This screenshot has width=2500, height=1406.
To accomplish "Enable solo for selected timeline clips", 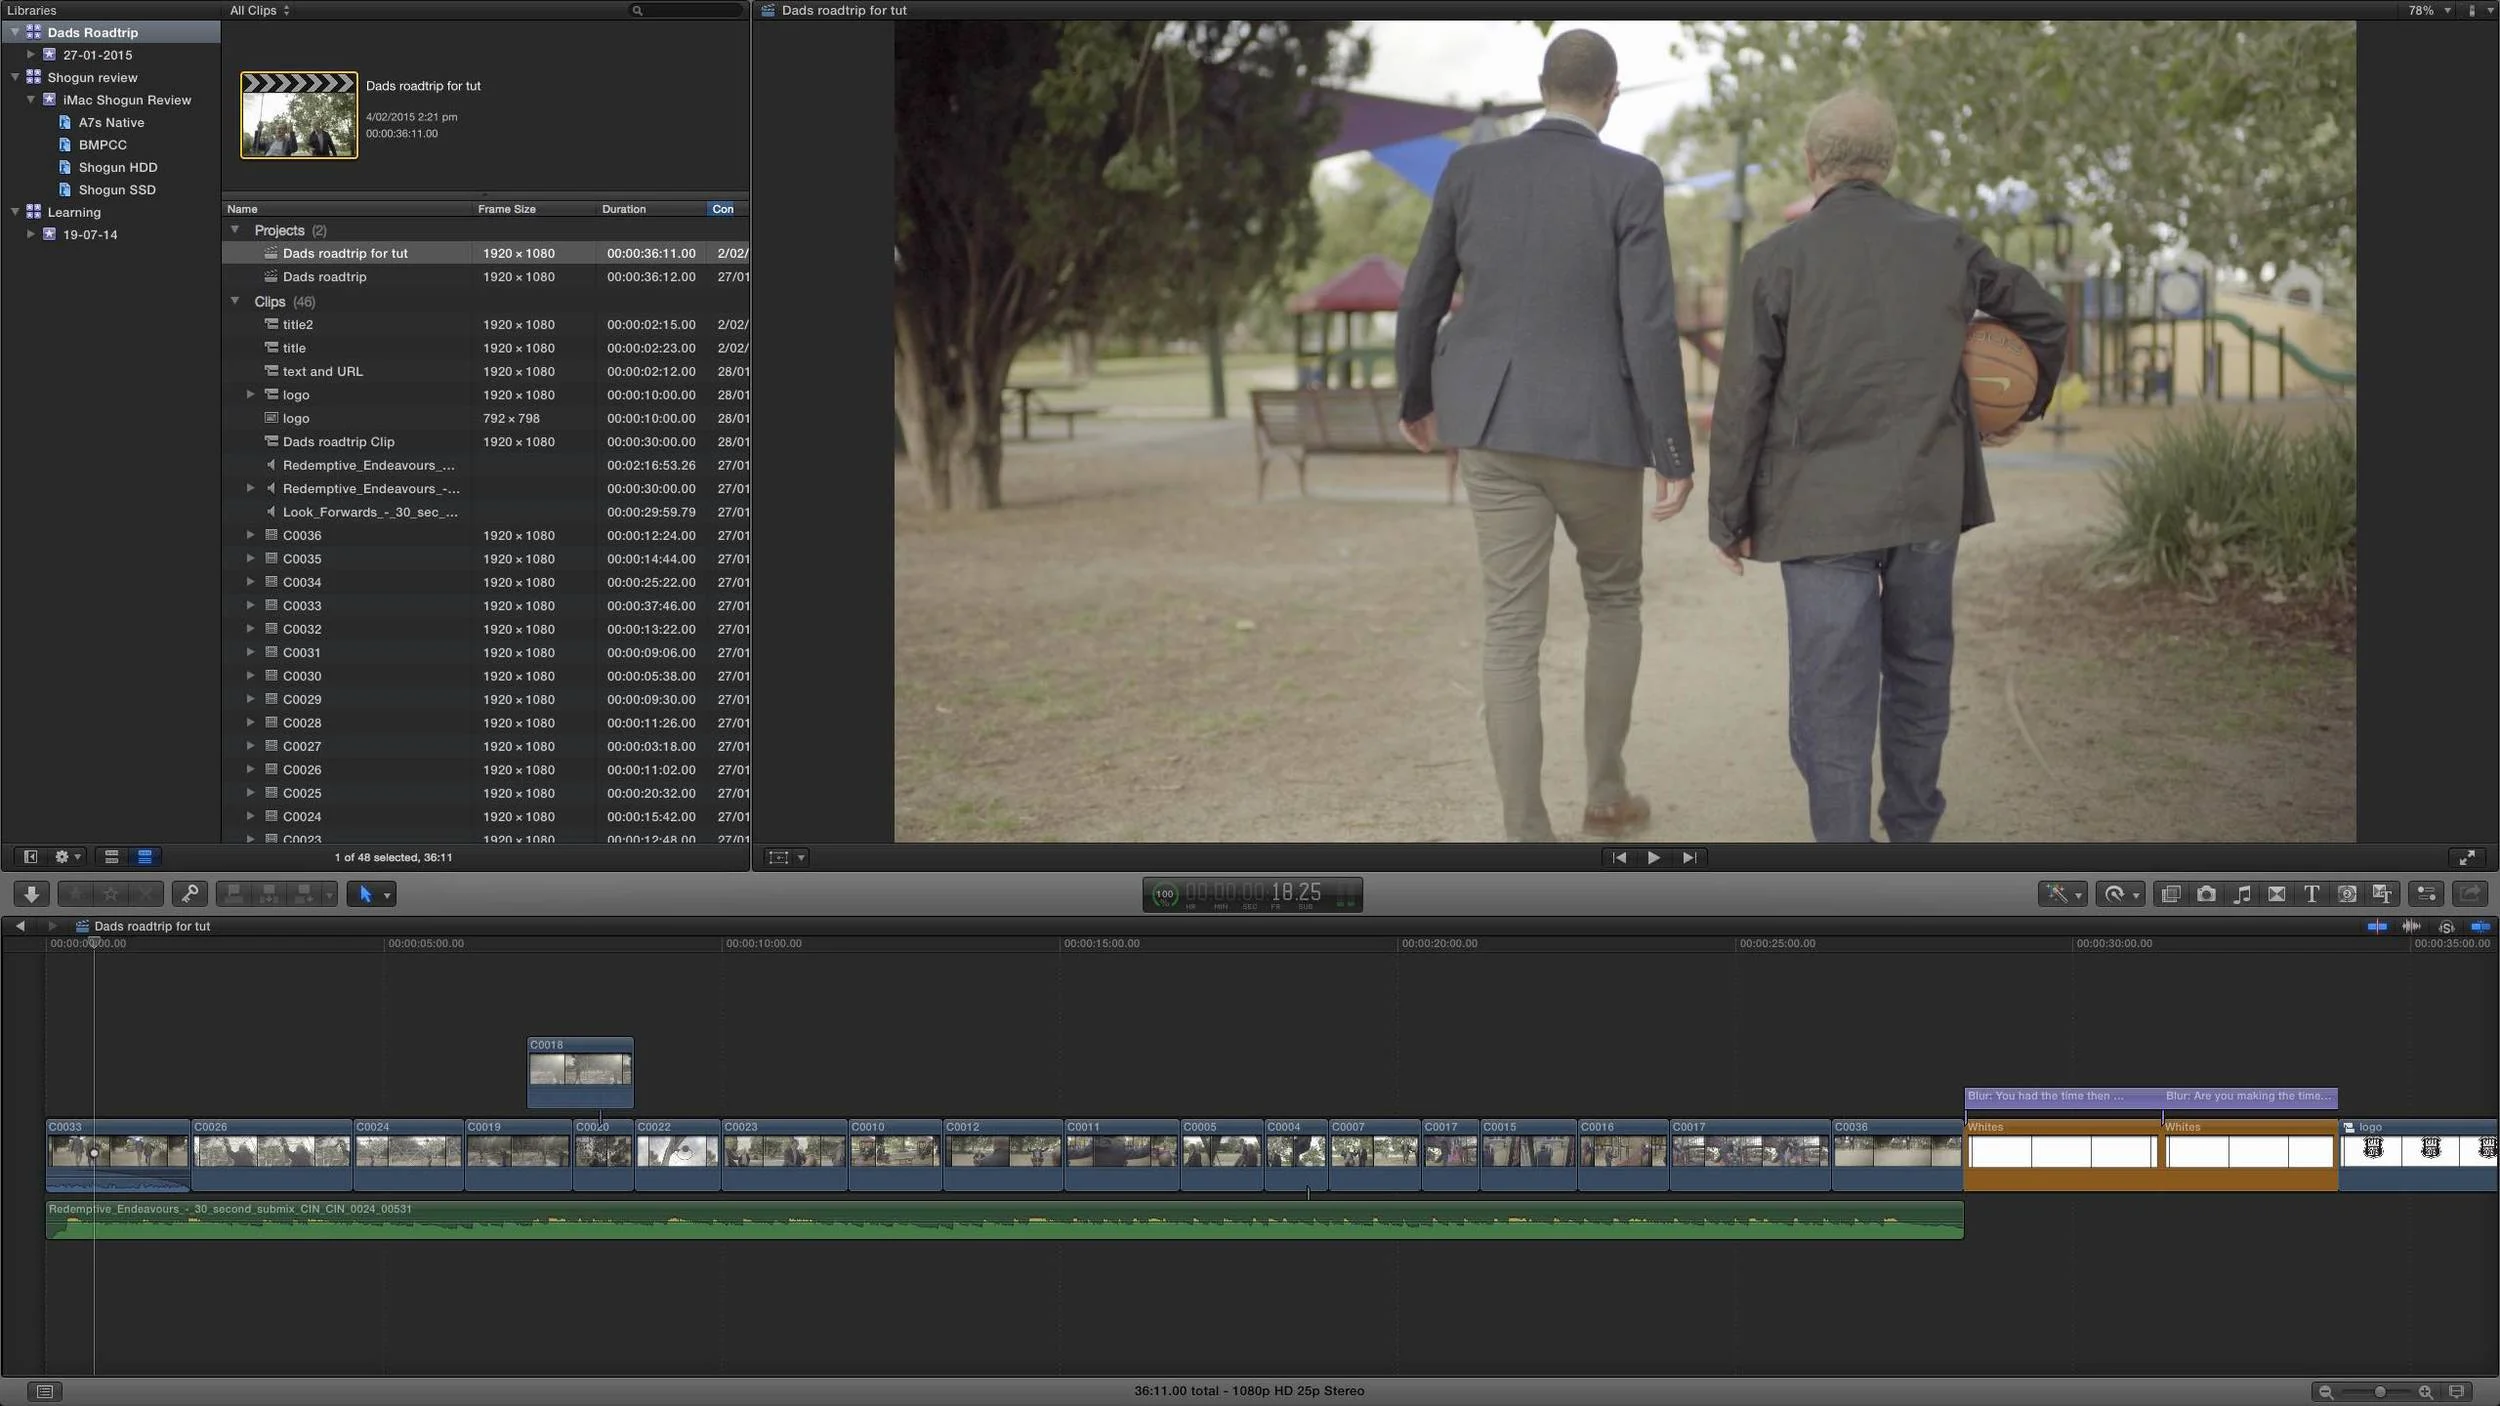I will click(2446, 926).
